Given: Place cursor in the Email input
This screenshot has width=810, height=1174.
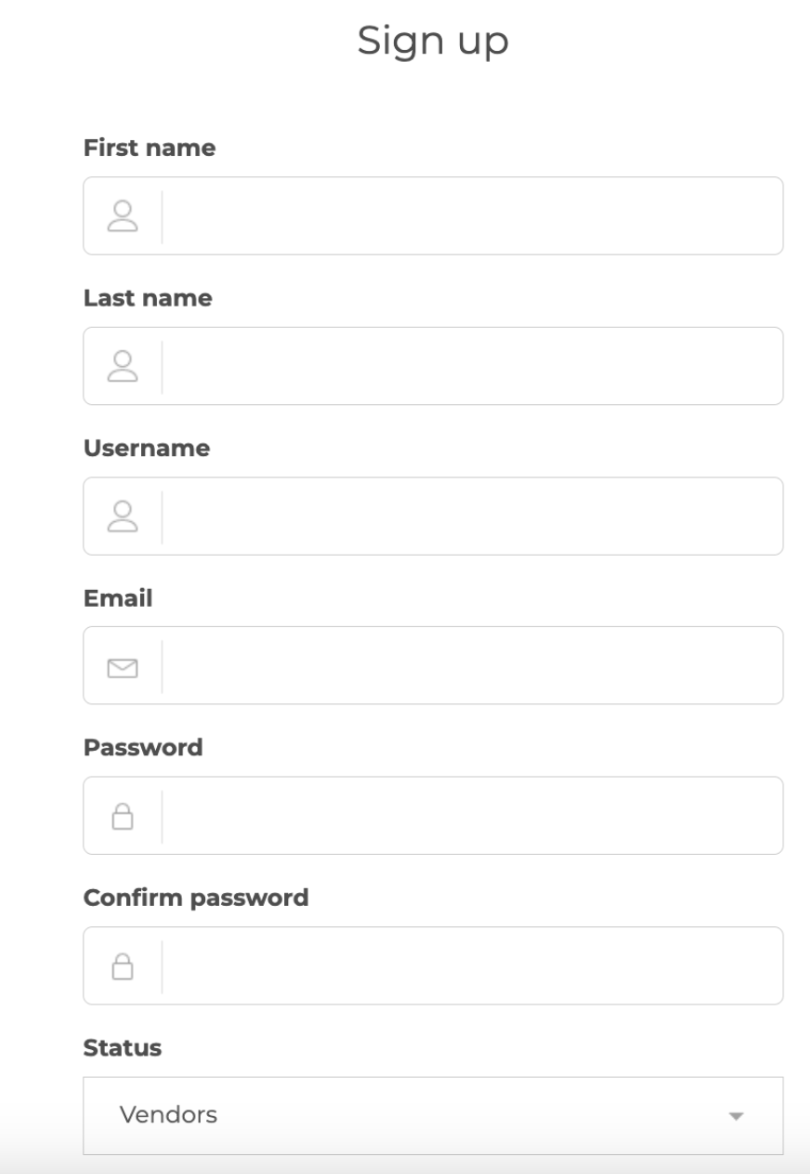Looking at the screenshot, I should tap(433, 666).
